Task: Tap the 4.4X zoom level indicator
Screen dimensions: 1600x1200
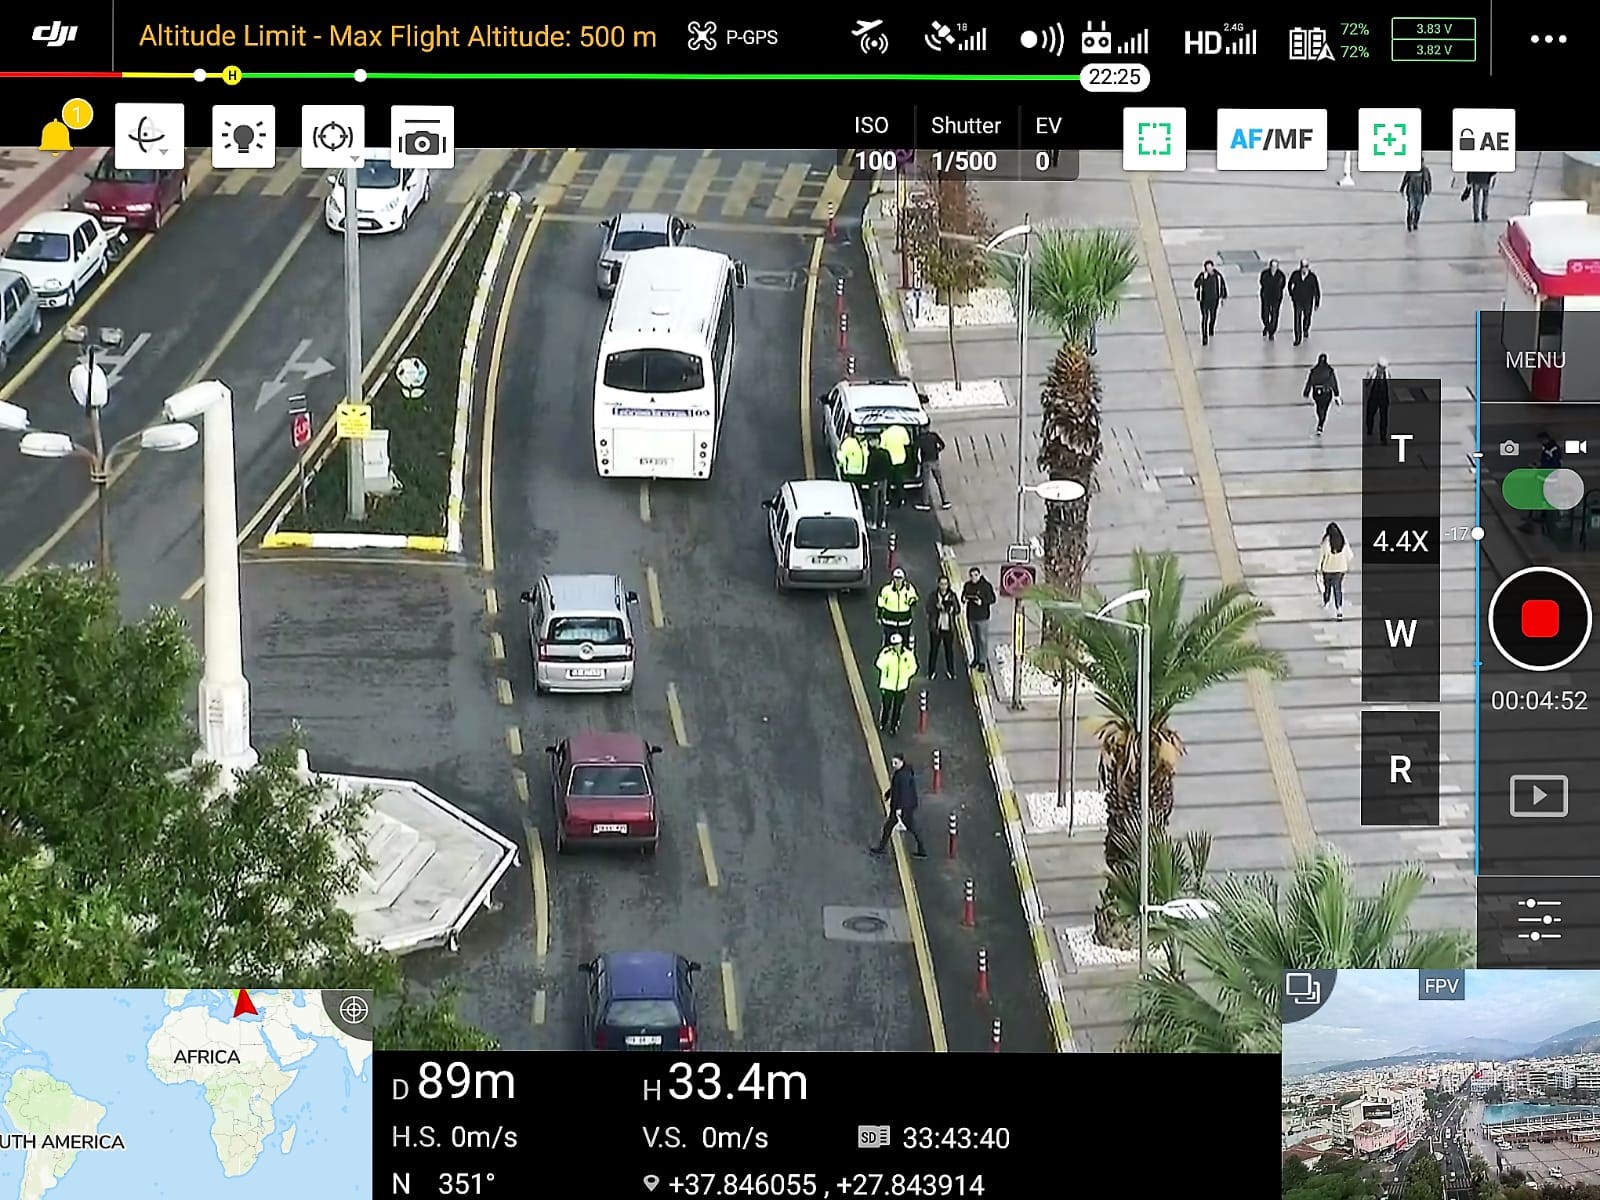Action: pos(1400,541)
